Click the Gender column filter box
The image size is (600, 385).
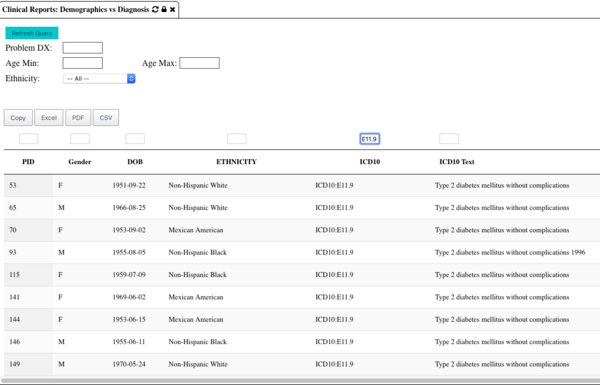[80, 139]
